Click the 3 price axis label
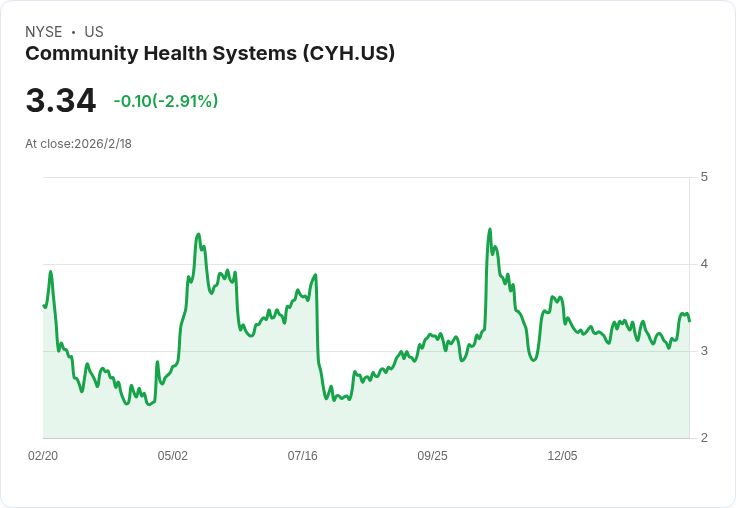The height and width of the screenshot is (508, 736). pos(704,351)
